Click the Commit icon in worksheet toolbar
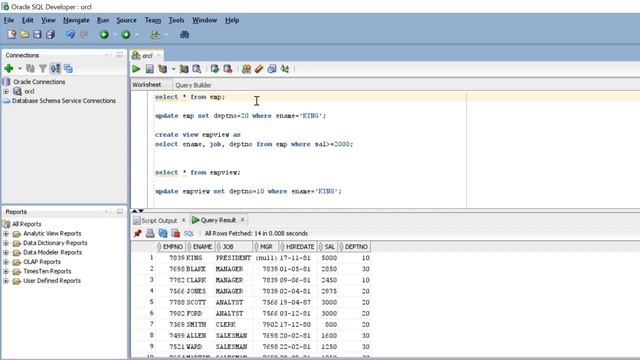 coord(215,69)
